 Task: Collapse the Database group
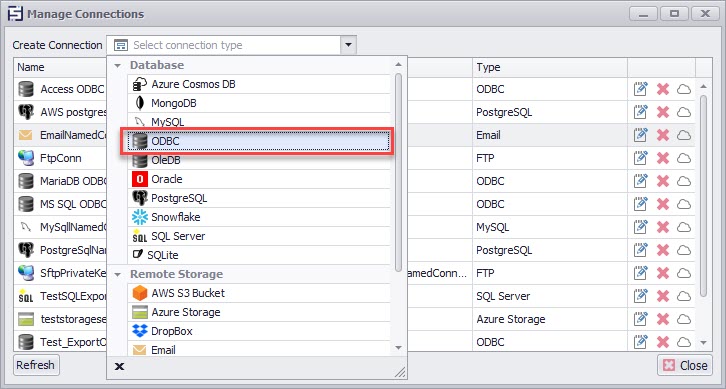click(x=118, y=65)
